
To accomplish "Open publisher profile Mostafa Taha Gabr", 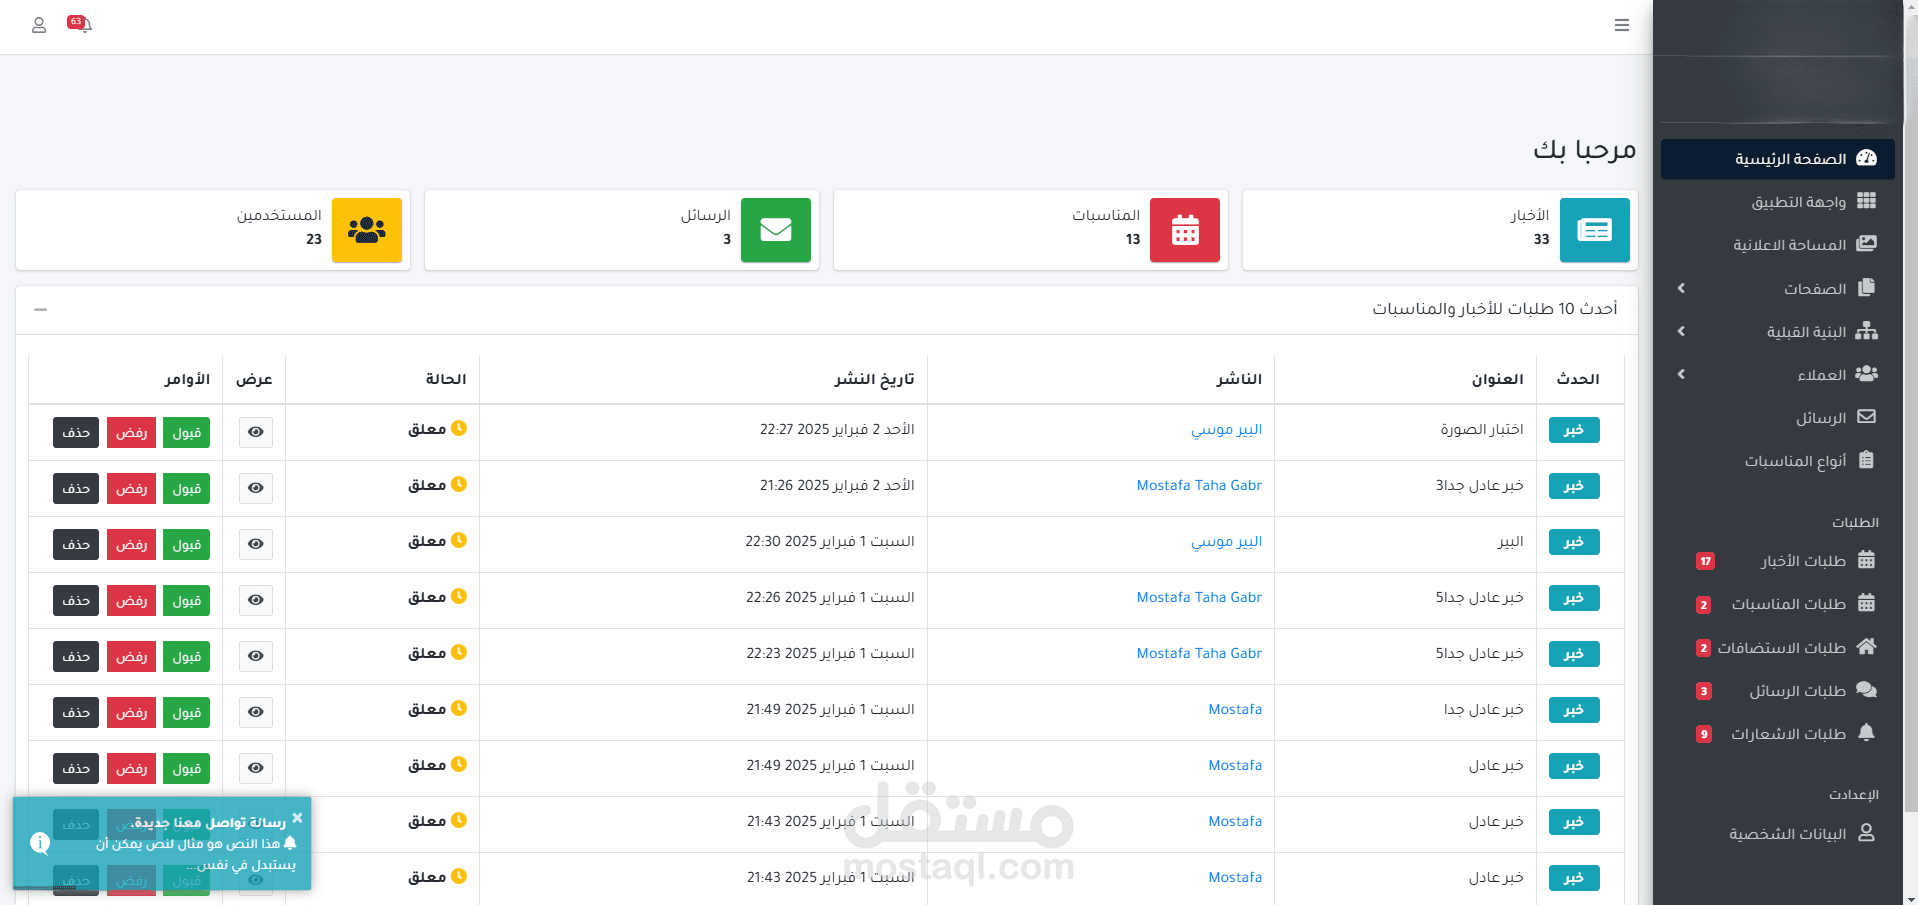I will click(1198, 485).
